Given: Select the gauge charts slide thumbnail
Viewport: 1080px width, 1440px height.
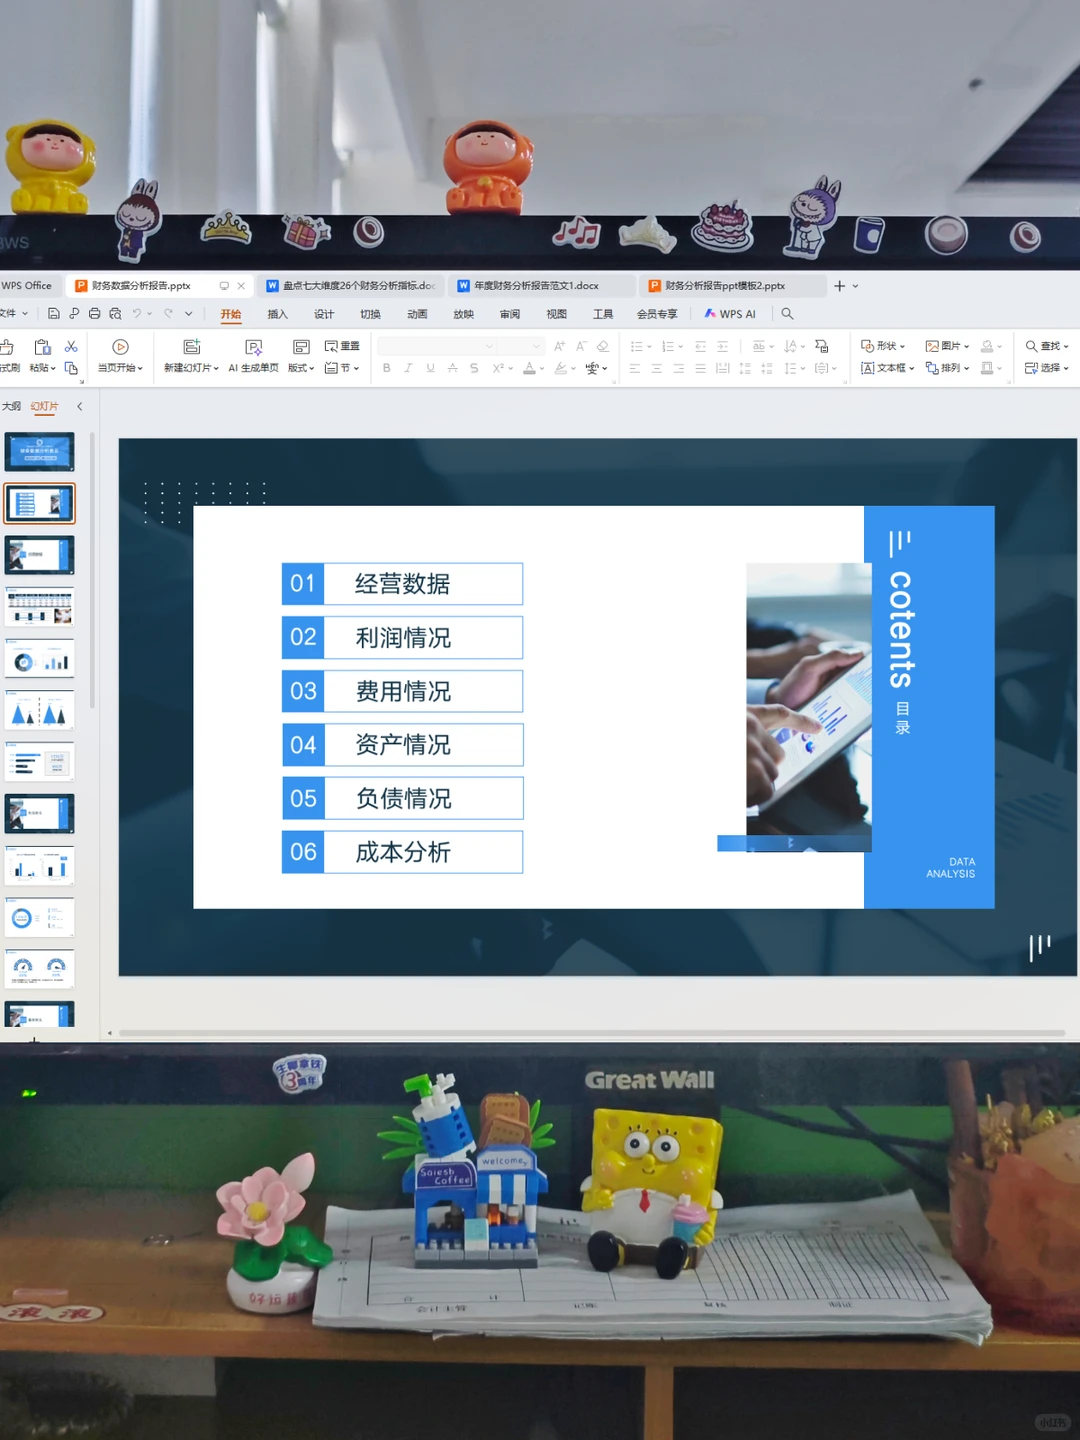Looking at the screenshot, I should [39, 969].
